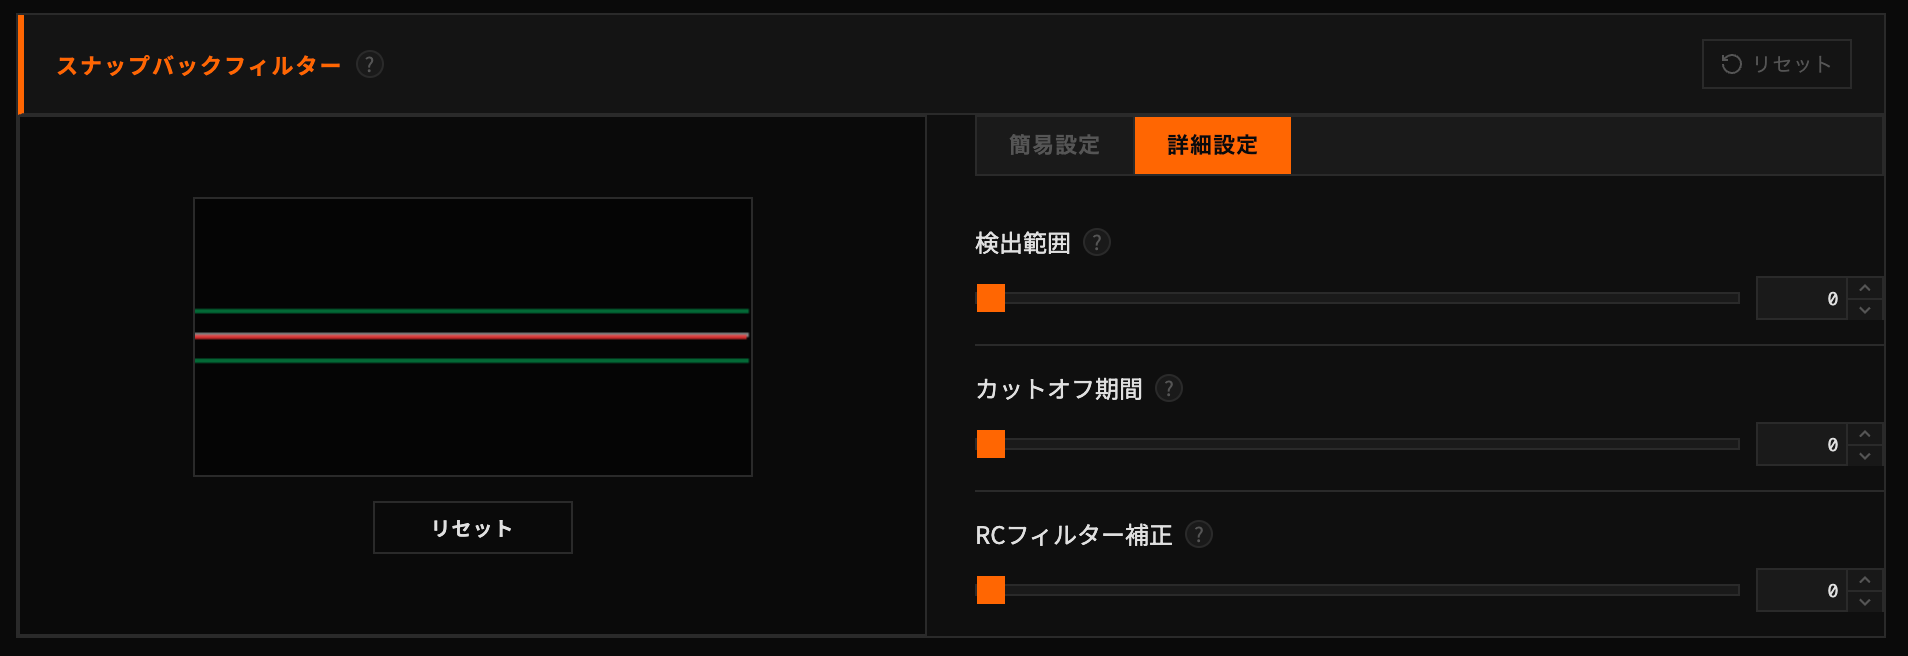Increase 検出範囲 value with up arrow
The height and width of the screenshot is (656, 1908).
pos(1865,288)
